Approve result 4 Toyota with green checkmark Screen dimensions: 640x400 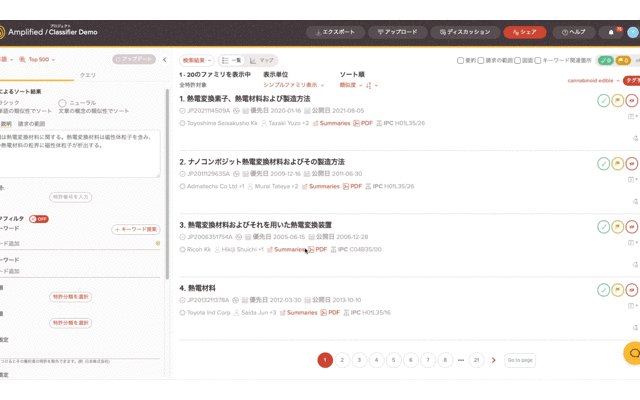coord(603,290)
